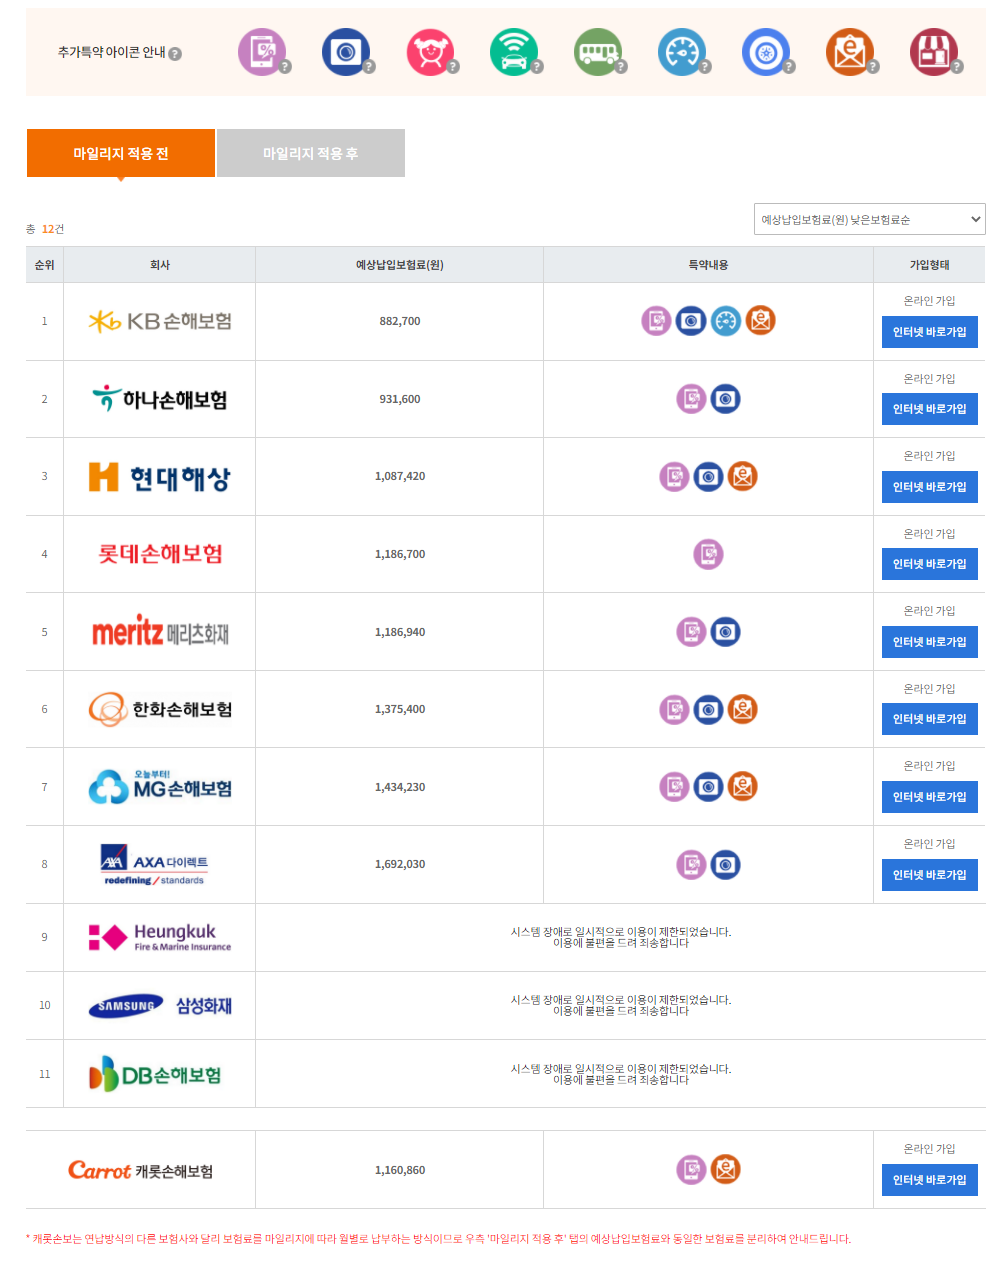Click the orange email icon in the KB손해보험 row
The width and height of the screenshot is (1005, 1261).
761,321
